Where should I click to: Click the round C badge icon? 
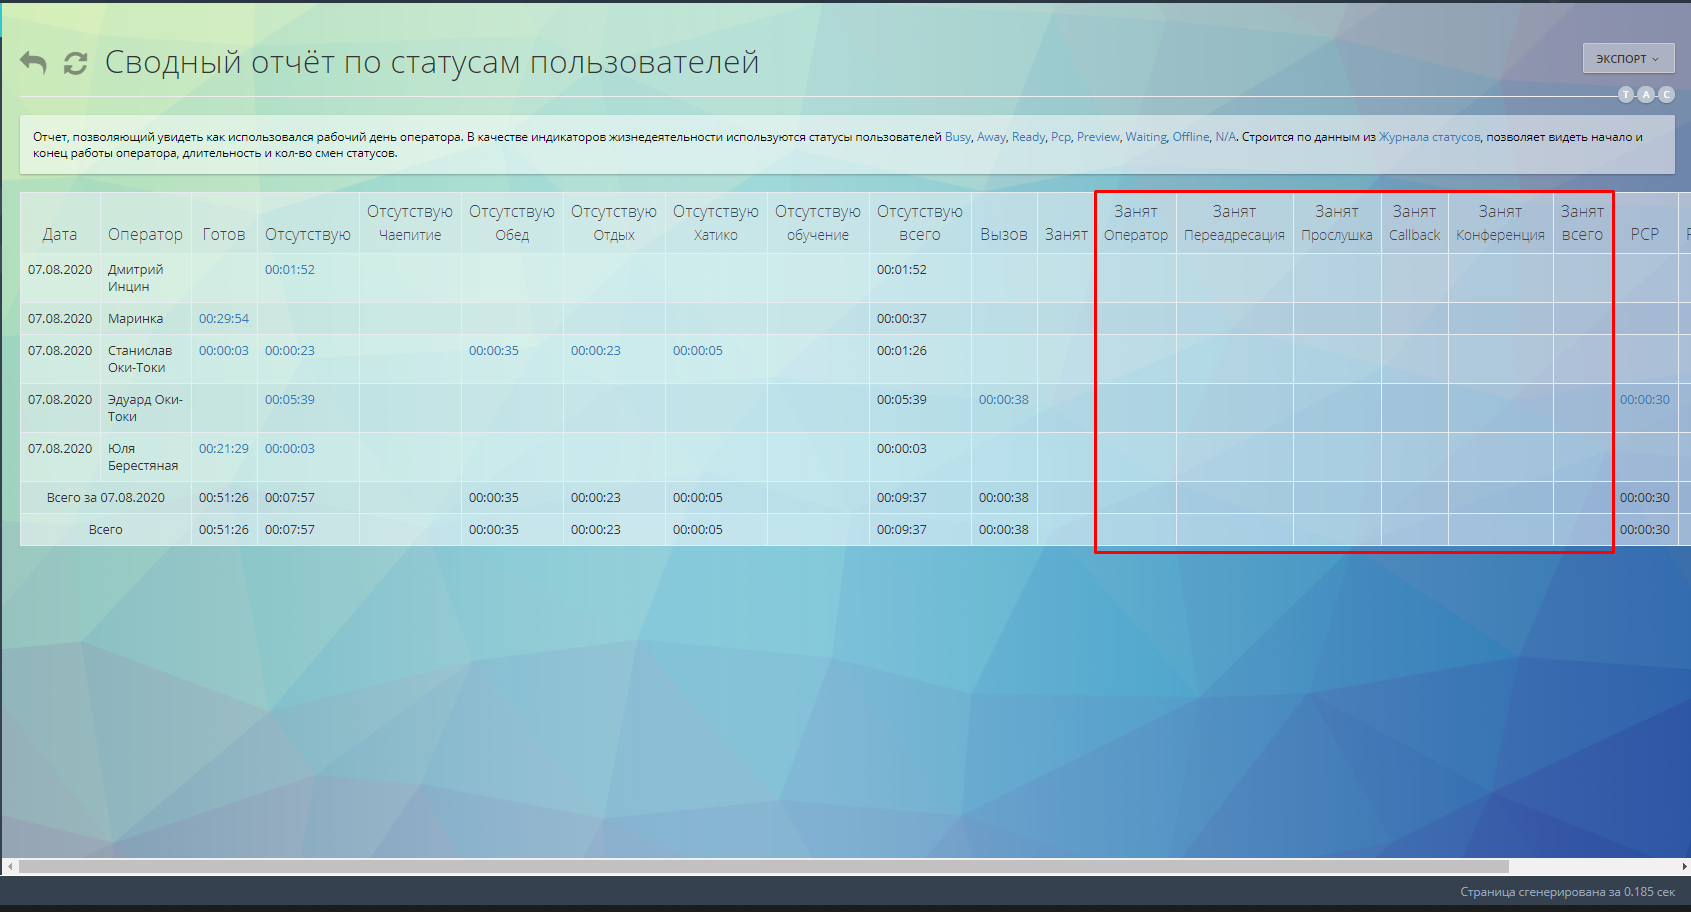(x=1666, y=95)
